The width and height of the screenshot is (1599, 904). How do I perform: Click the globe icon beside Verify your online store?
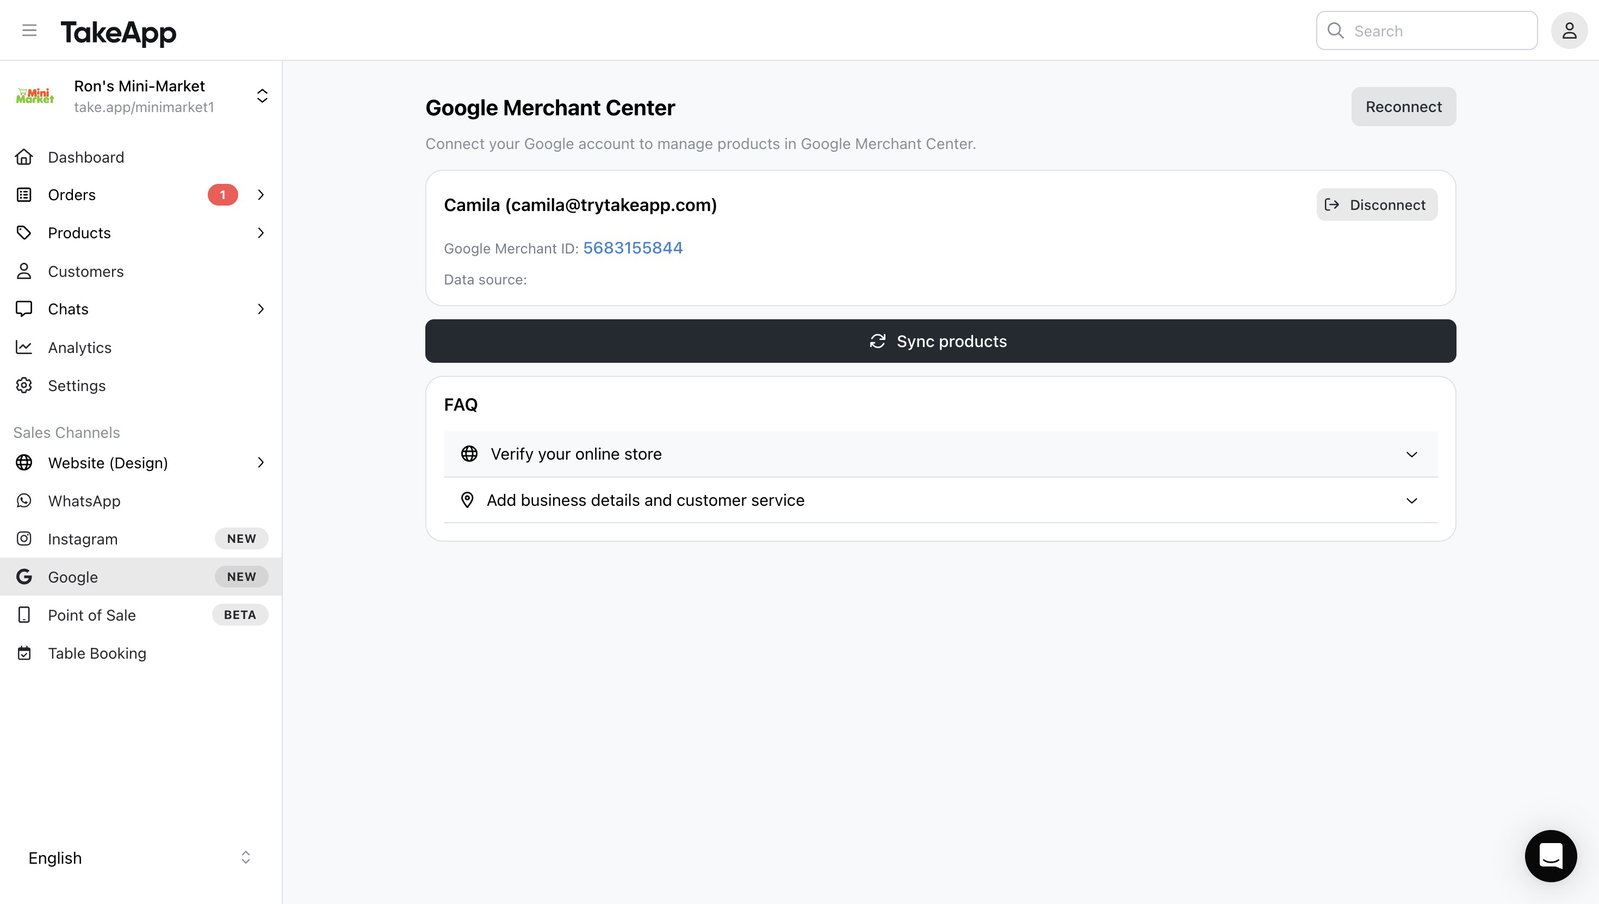(x=469, y=454)
